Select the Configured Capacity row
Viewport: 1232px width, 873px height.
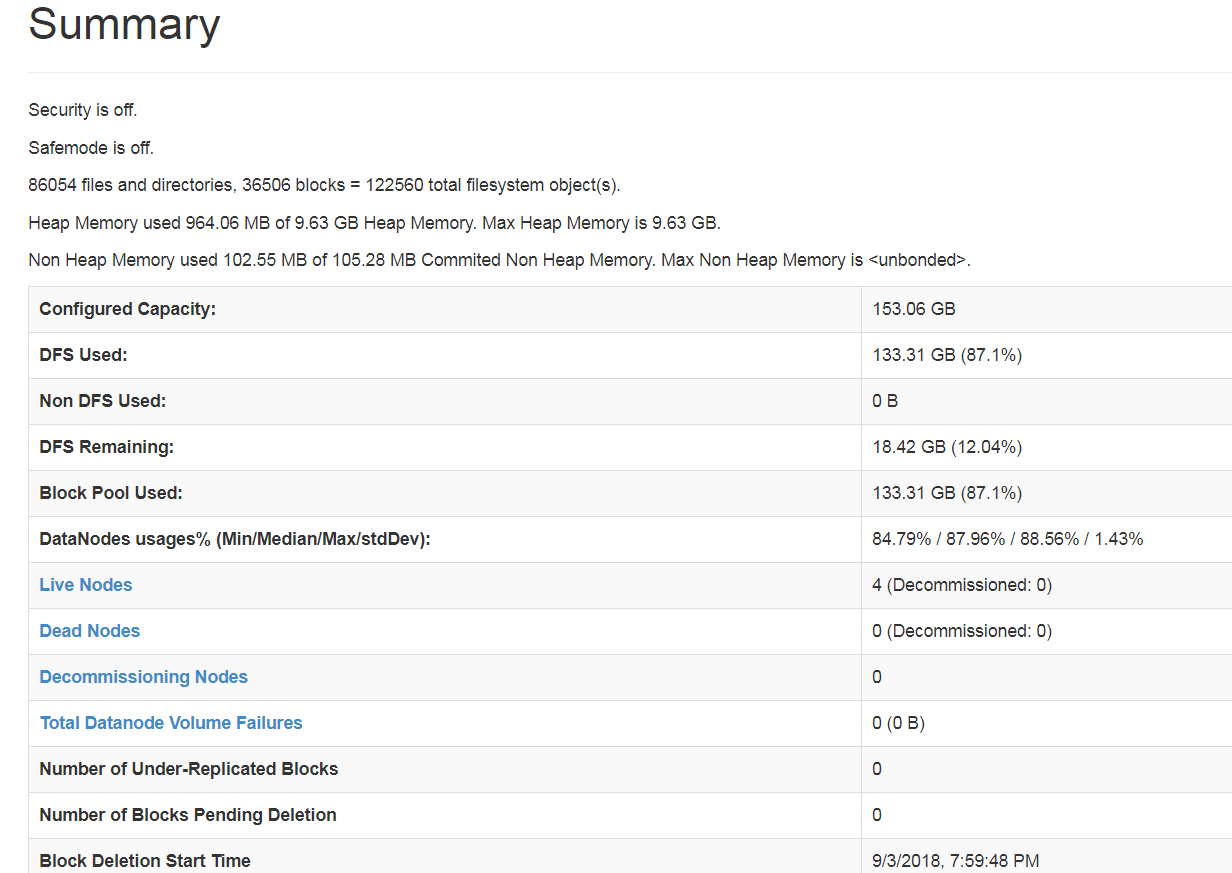pyautogui.click(x=127, y=309)
